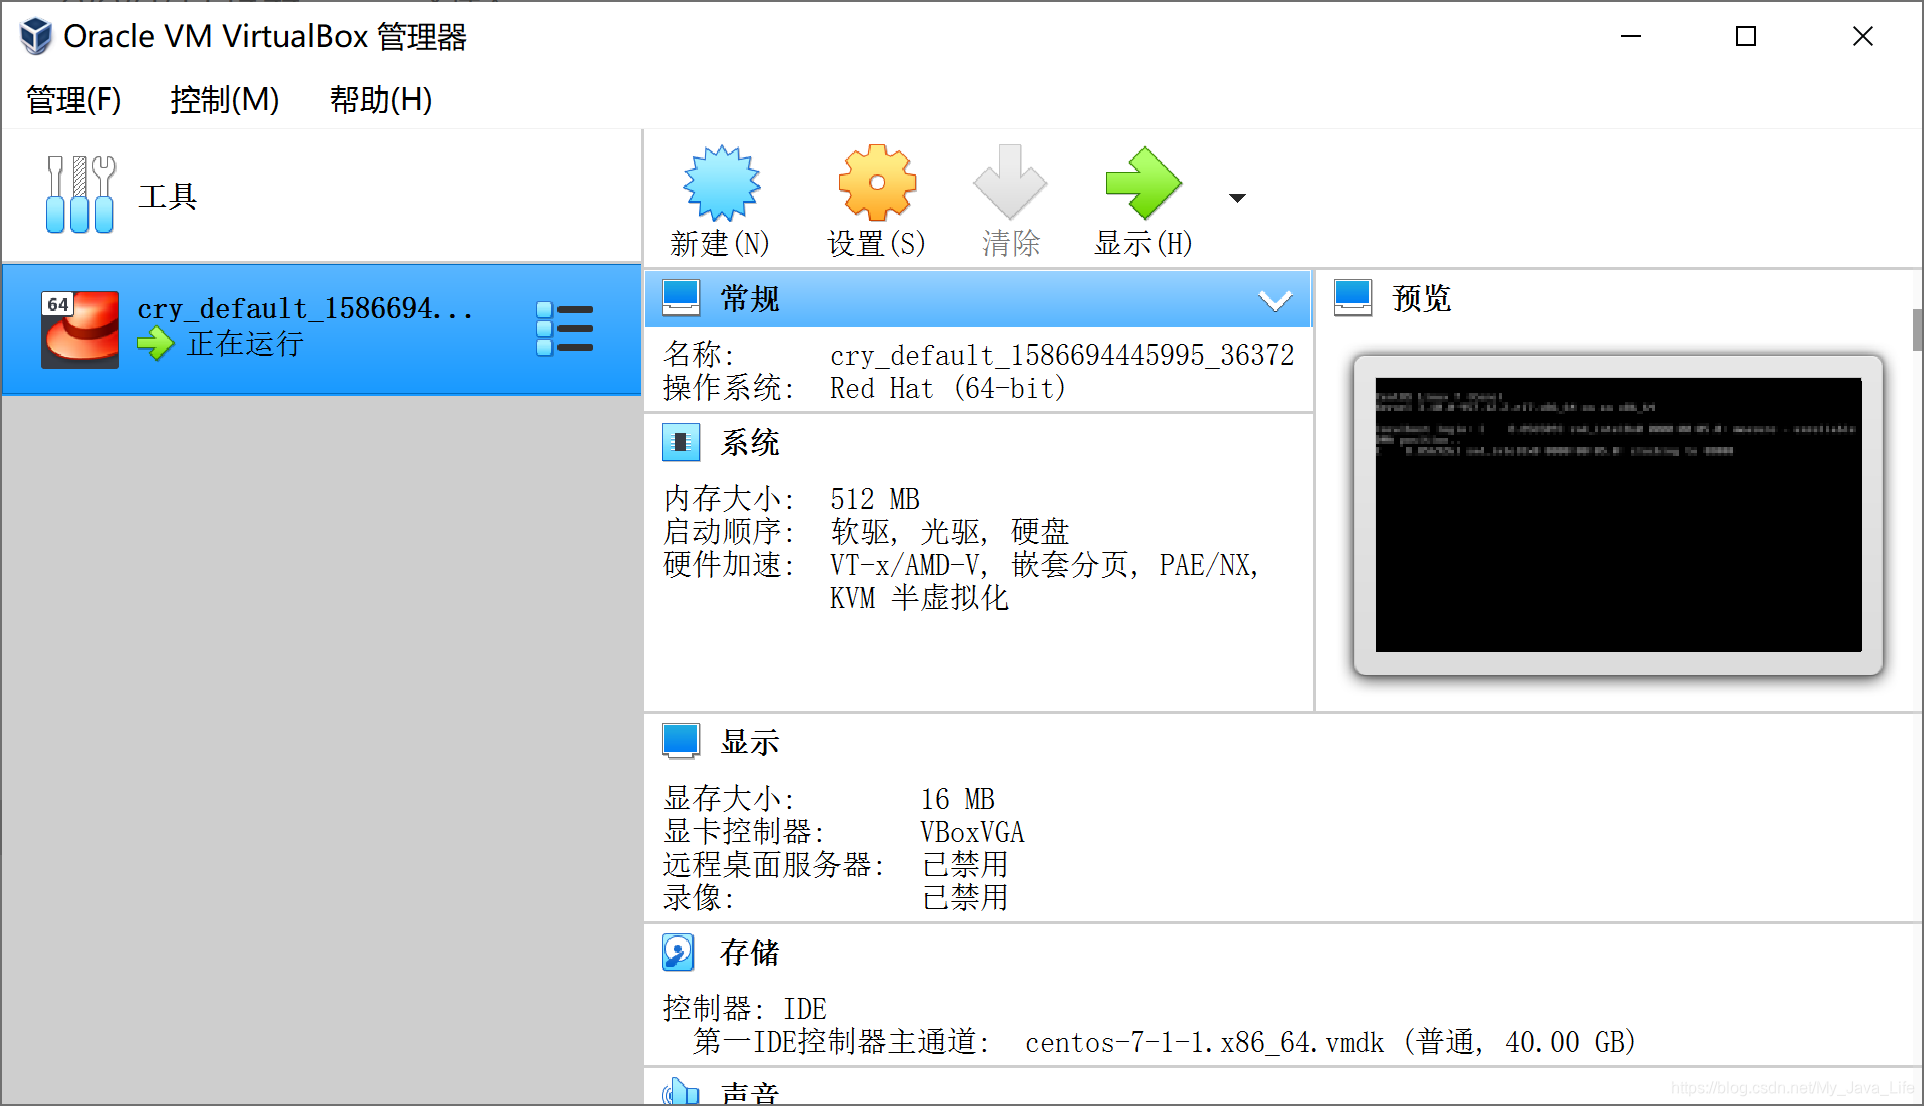Click the Storage (存储) disk icon

coord(679,952)
